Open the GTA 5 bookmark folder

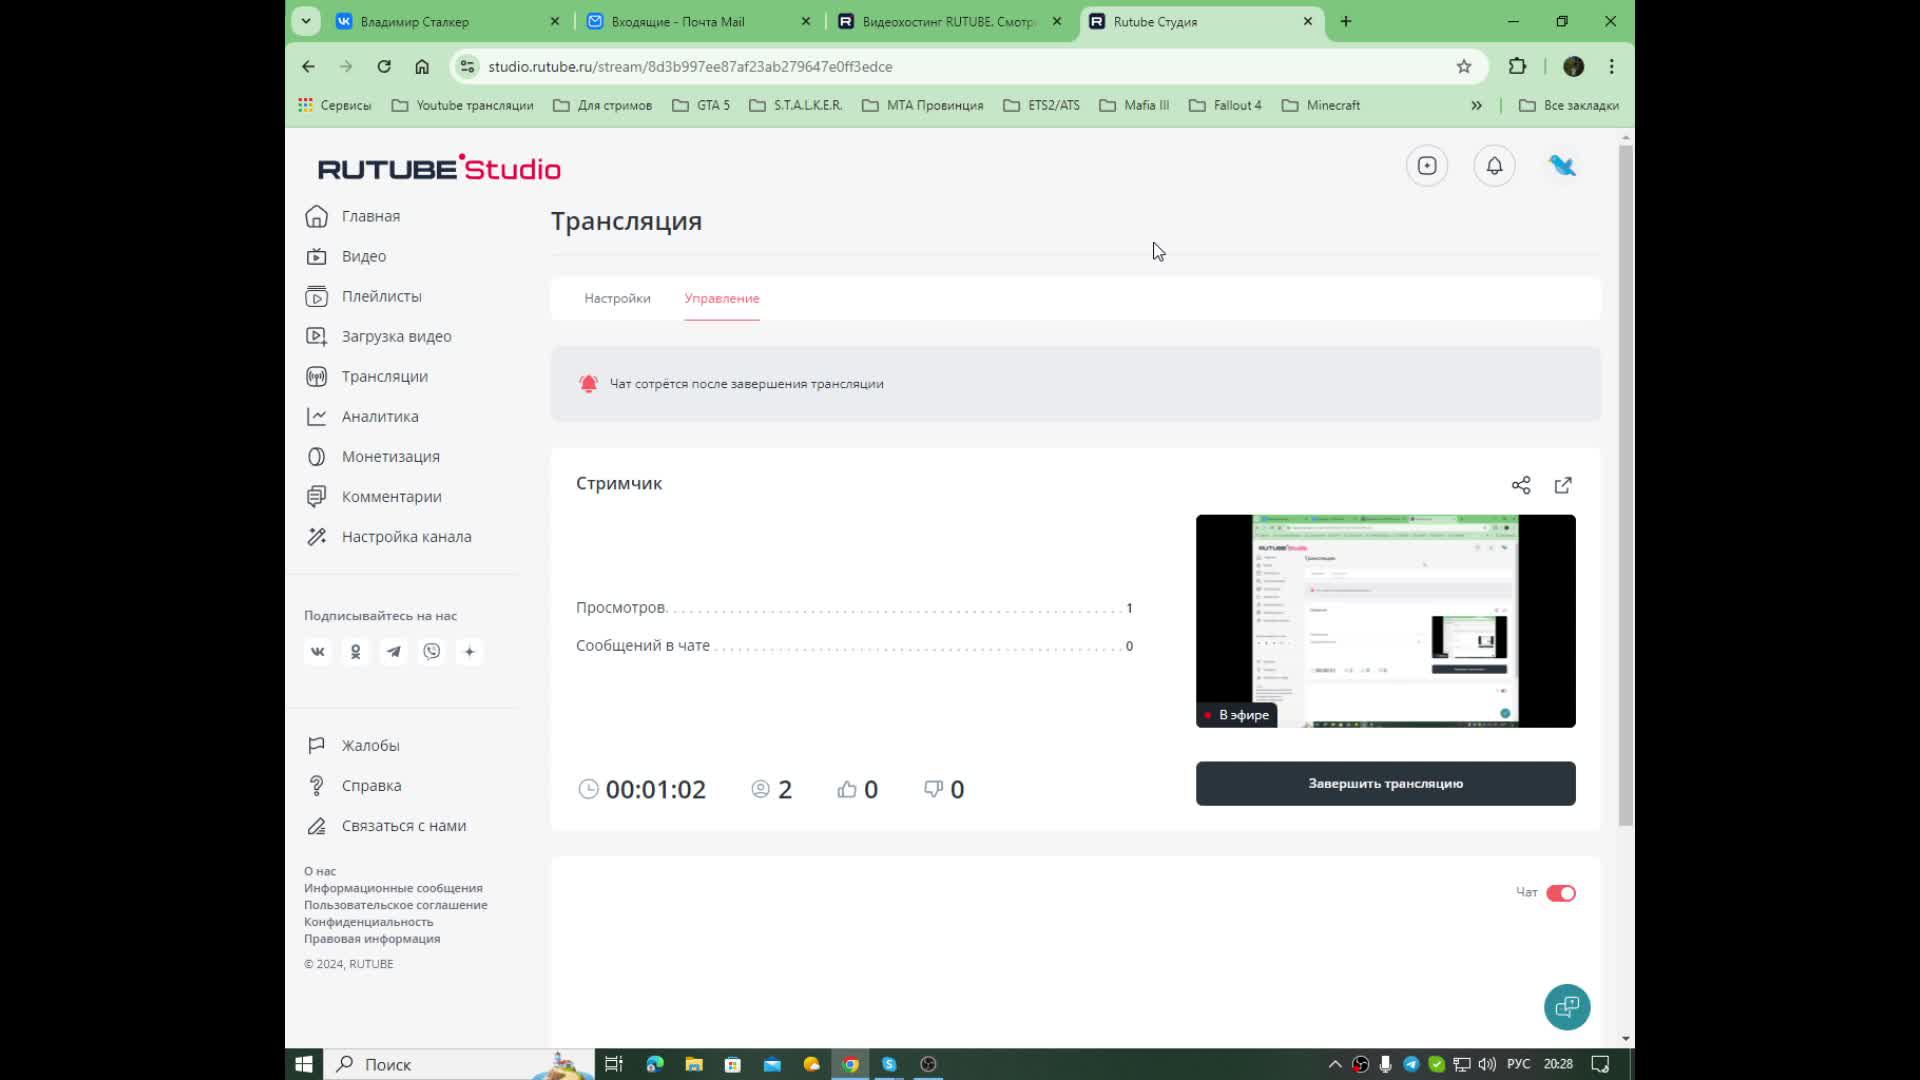700,105
